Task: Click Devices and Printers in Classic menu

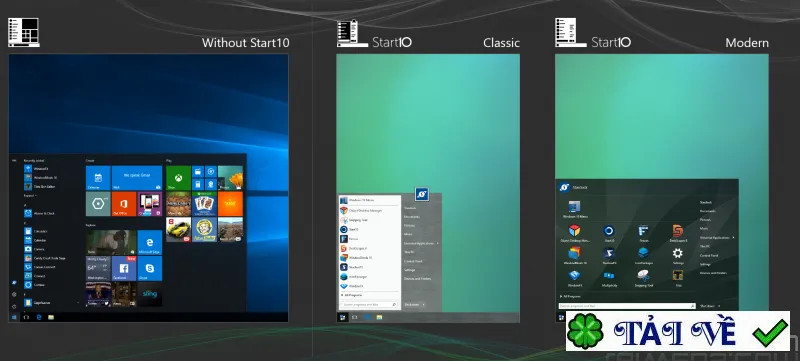Action: [x=417, y=279]
